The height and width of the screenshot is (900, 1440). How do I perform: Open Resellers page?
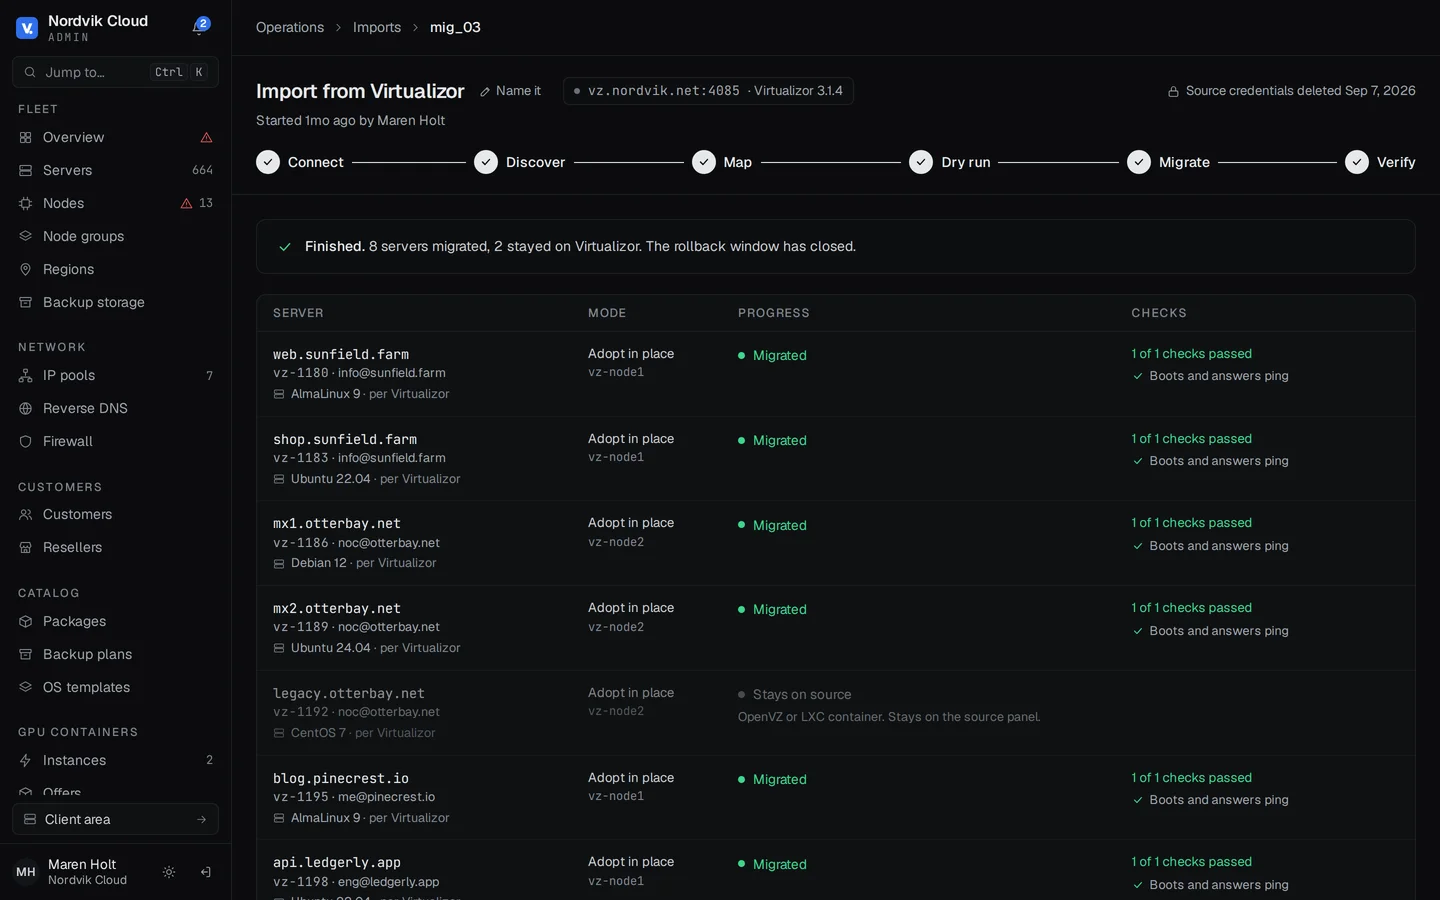[116, 547]
